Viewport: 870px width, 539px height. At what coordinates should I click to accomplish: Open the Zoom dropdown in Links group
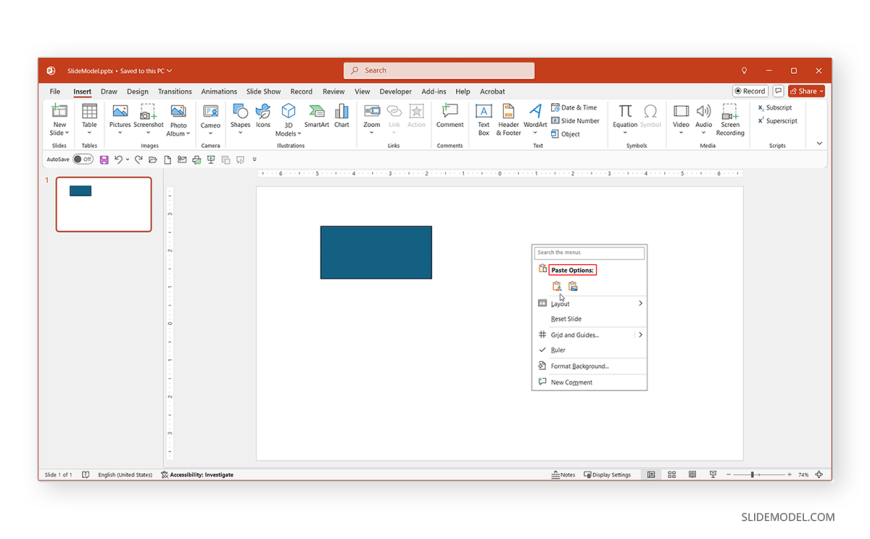pos(372,132)
